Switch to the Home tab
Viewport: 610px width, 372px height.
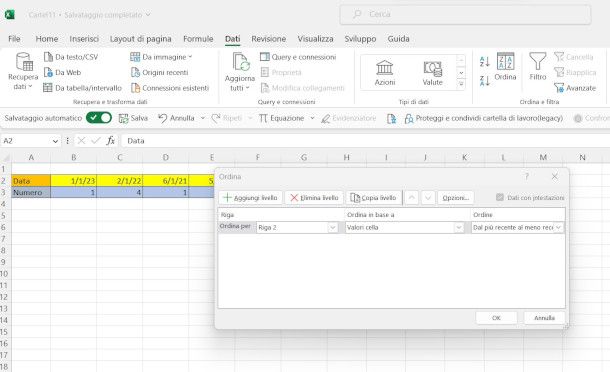(47, 39)
